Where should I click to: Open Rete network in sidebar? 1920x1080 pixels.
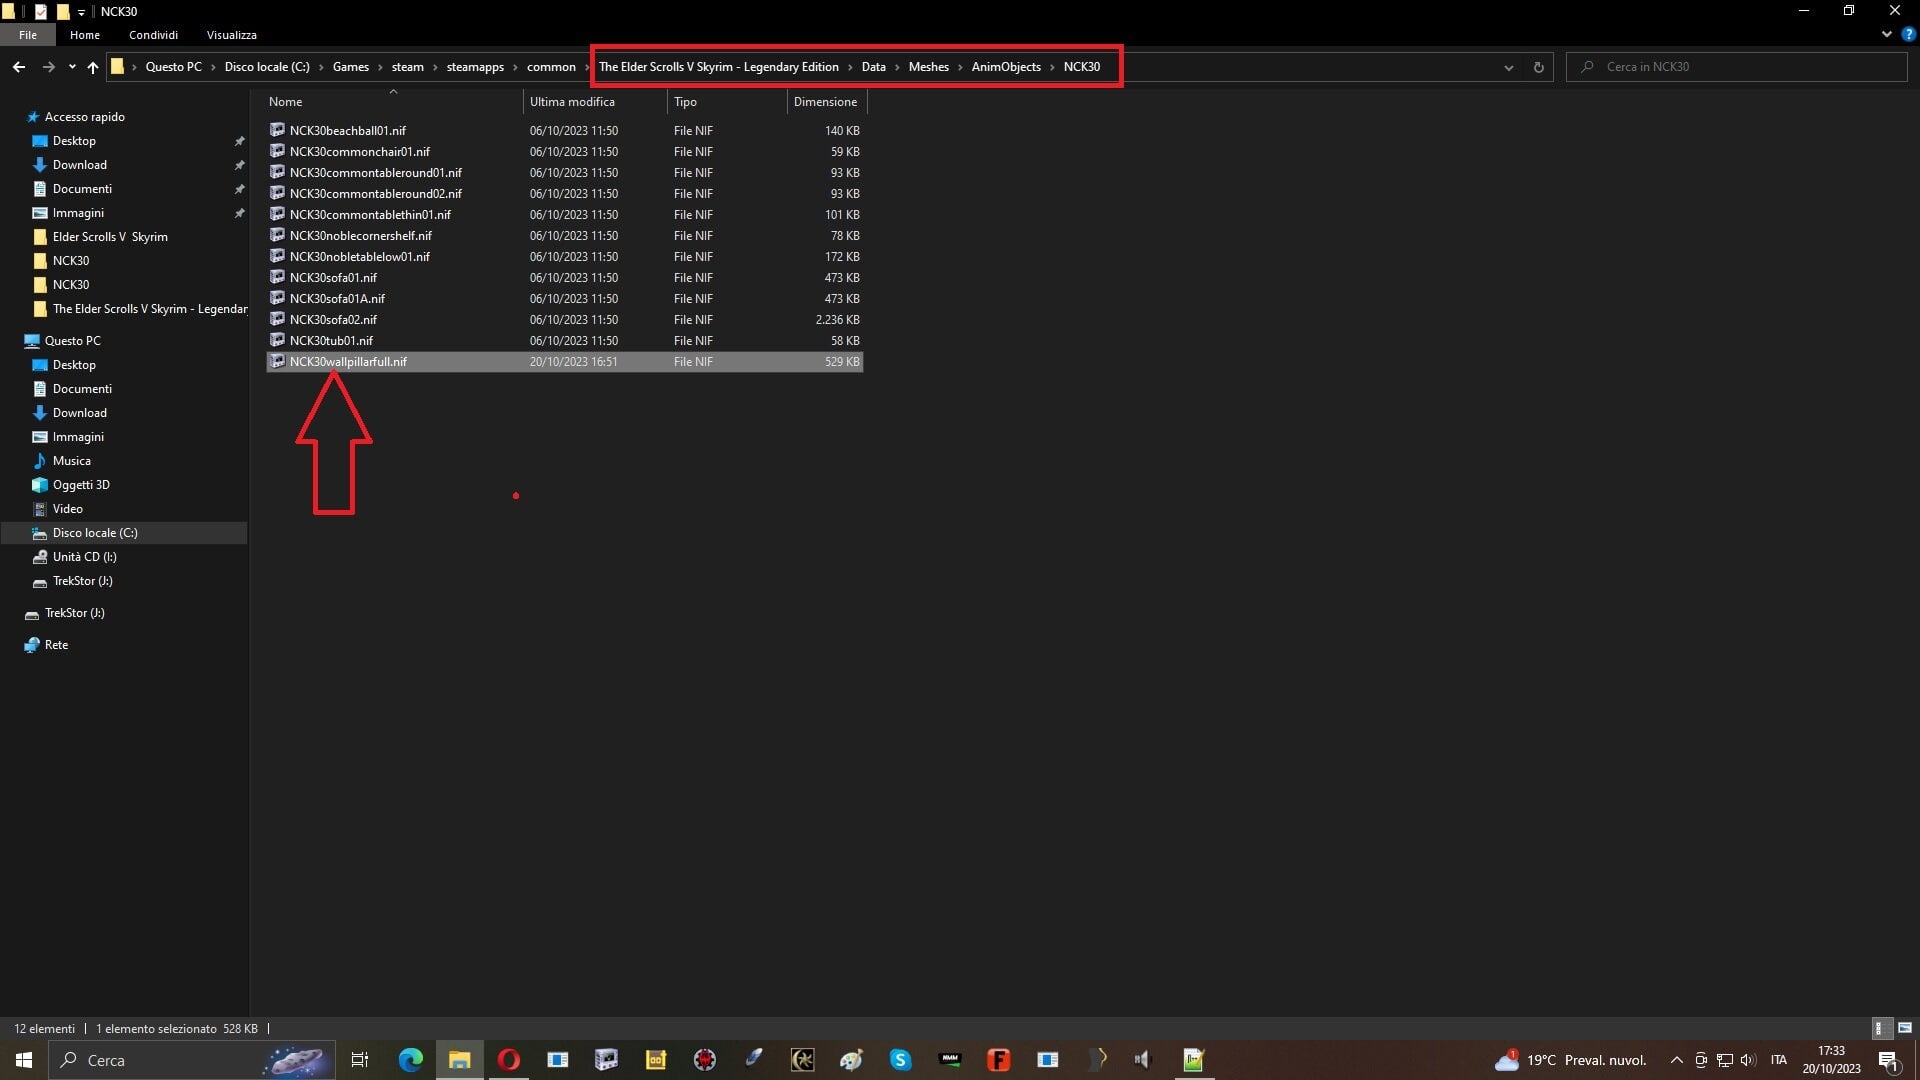56,645
